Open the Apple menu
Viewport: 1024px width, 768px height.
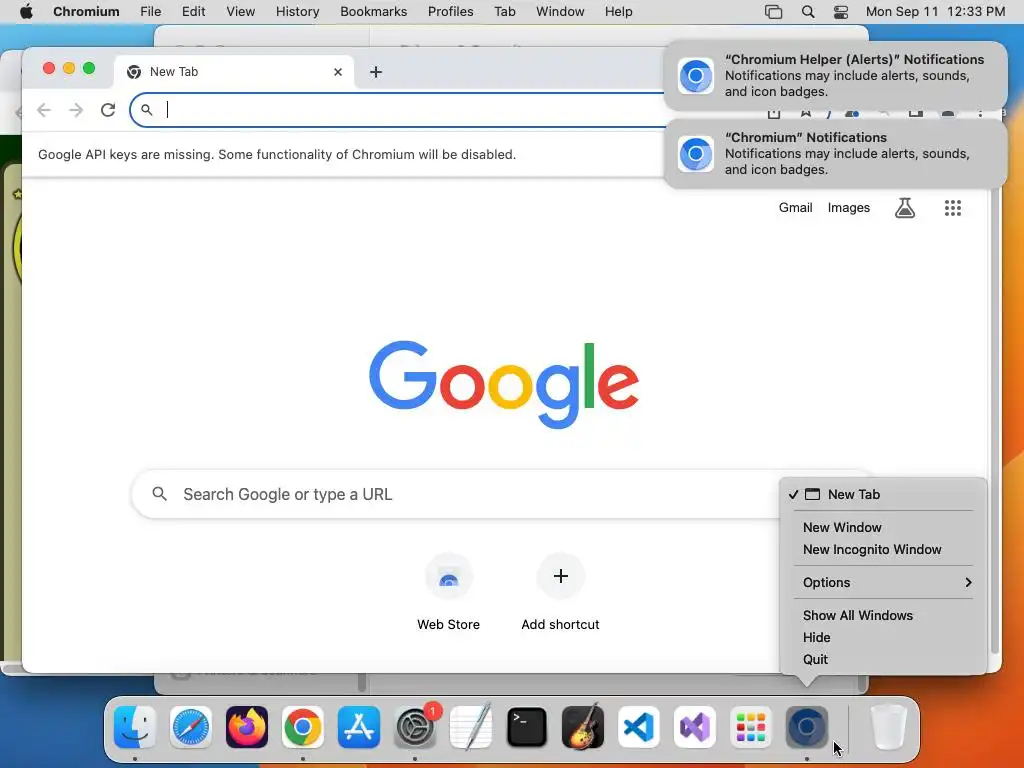click(x=26, y=12)
